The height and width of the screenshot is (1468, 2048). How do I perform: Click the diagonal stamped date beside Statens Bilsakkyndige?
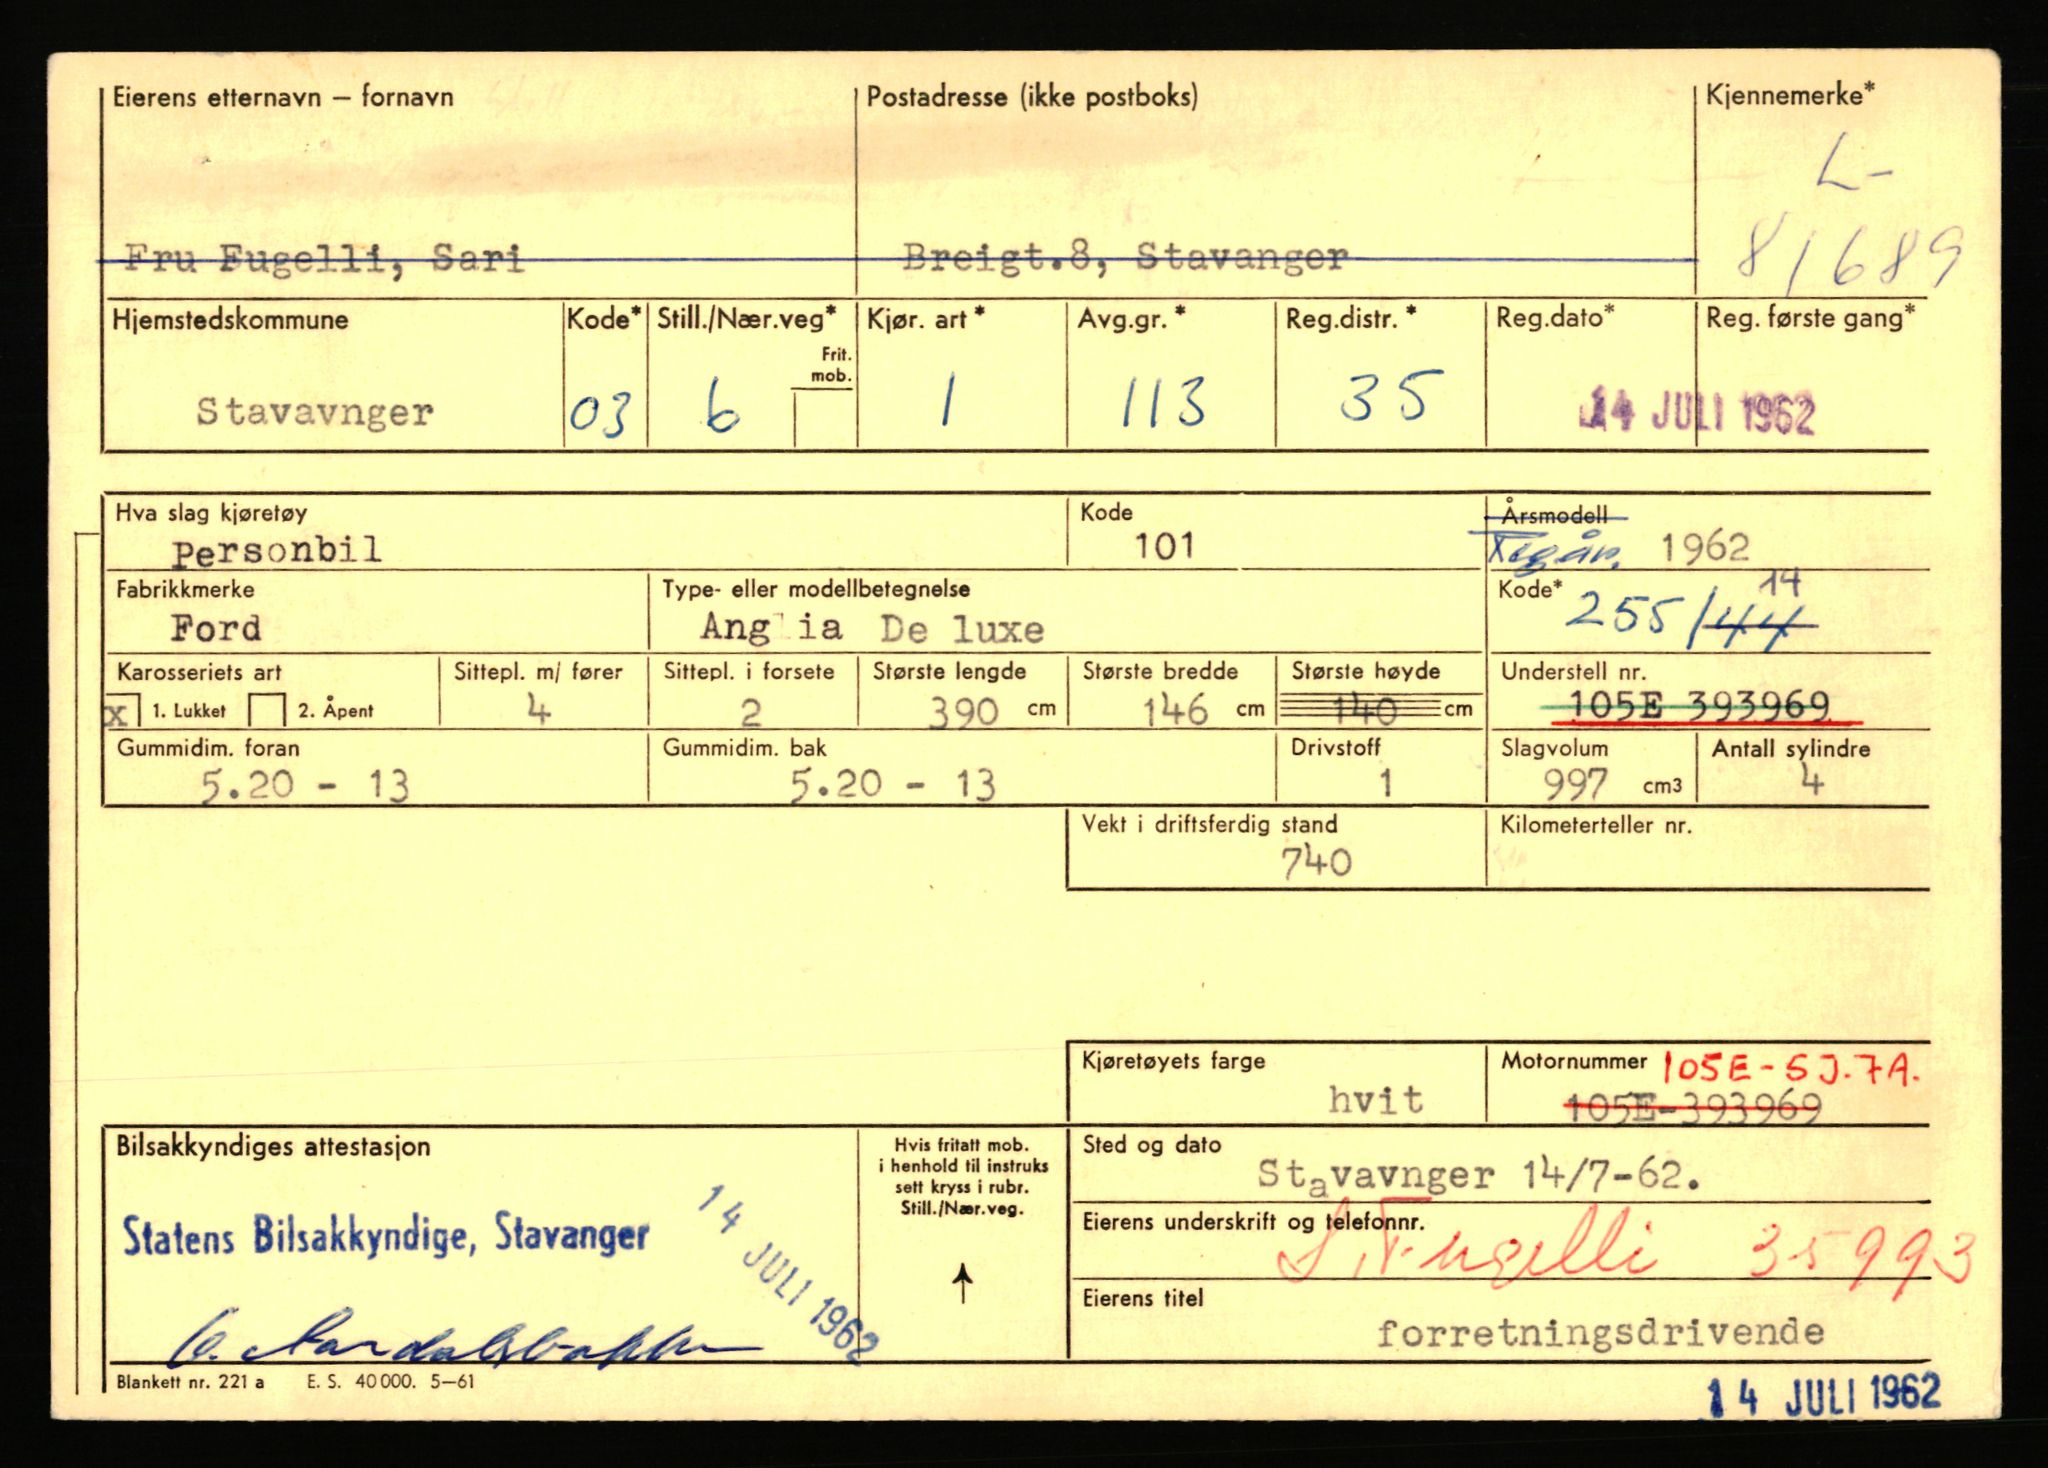click(x=789, y=1274)
